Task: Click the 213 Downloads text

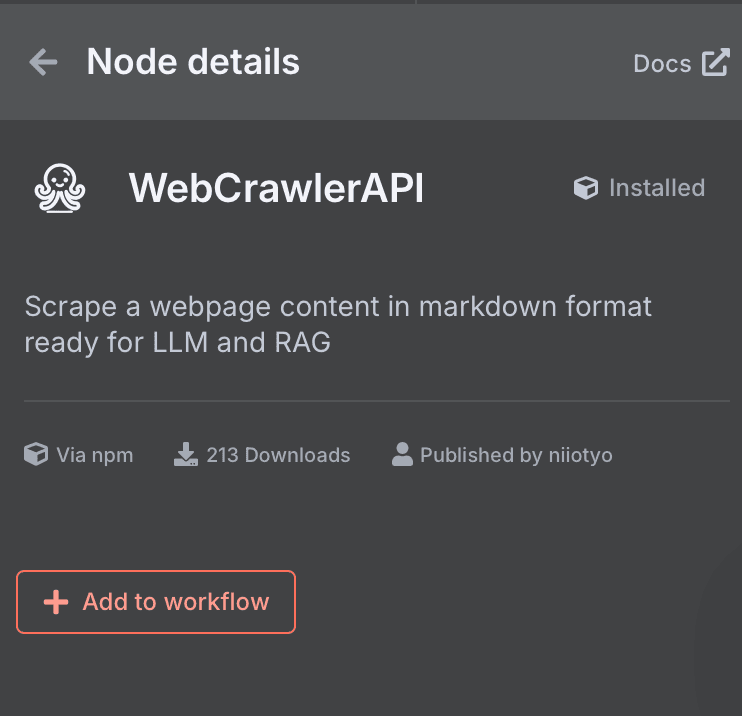Action: [278, 455]
